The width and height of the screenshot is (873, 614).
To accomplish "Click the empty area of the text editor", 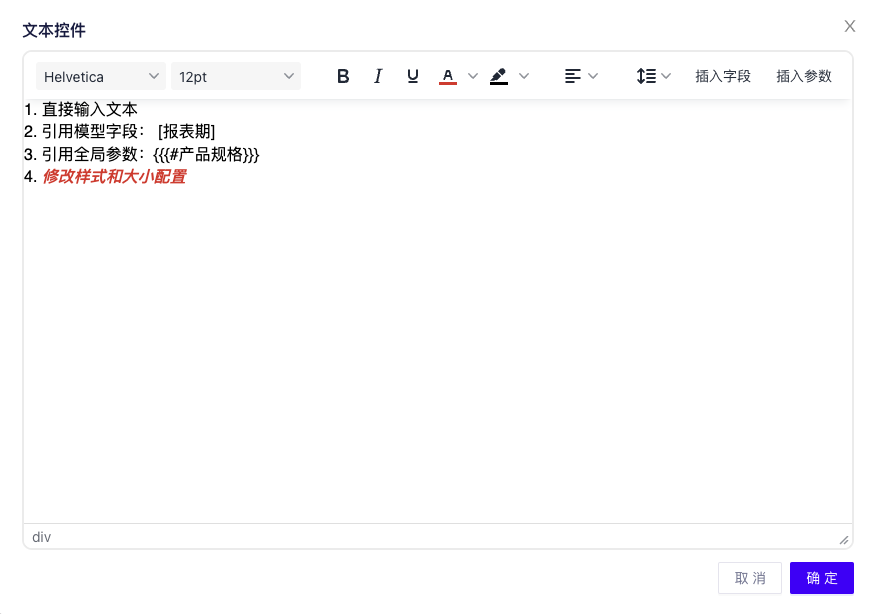I will [x=437, y=350].
